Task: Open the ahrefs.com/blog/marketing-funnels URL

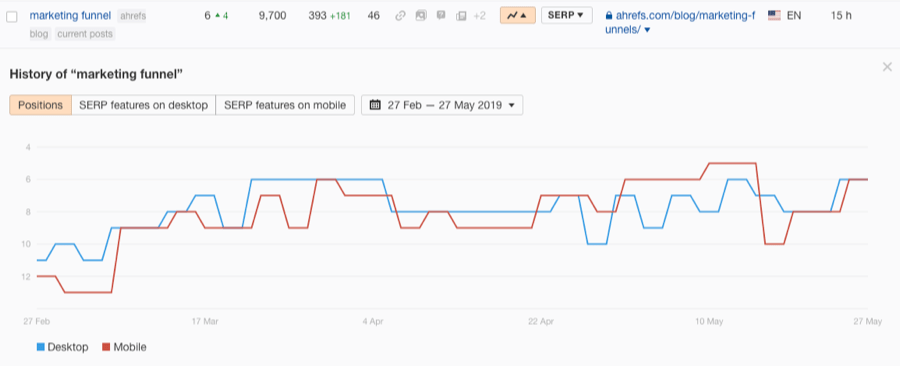Action: click(680, 22)
